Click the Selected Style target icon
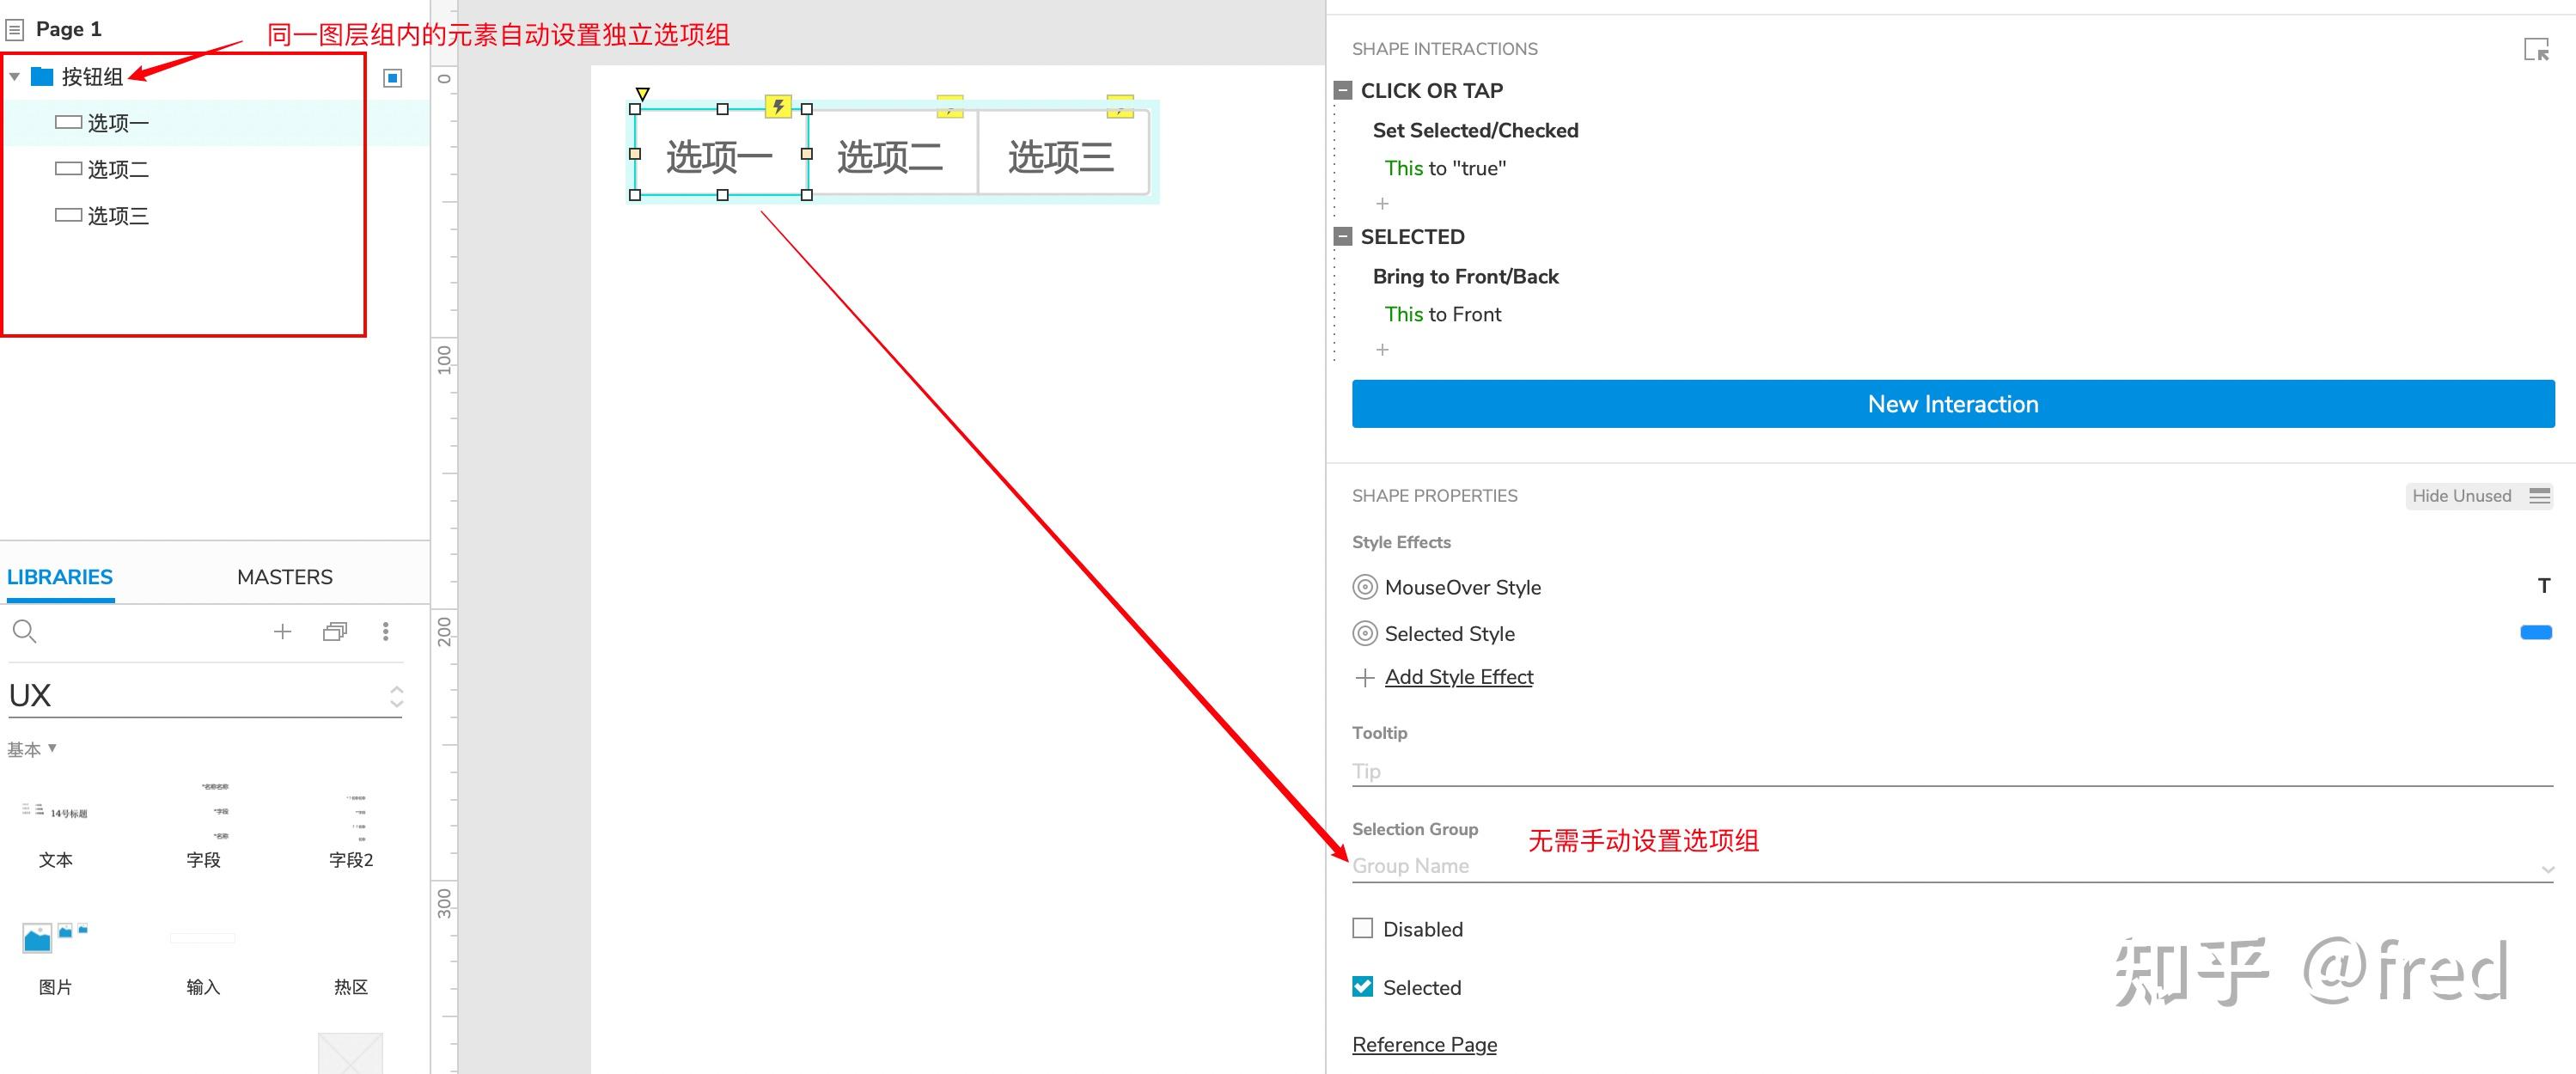 click(1364, 633)
